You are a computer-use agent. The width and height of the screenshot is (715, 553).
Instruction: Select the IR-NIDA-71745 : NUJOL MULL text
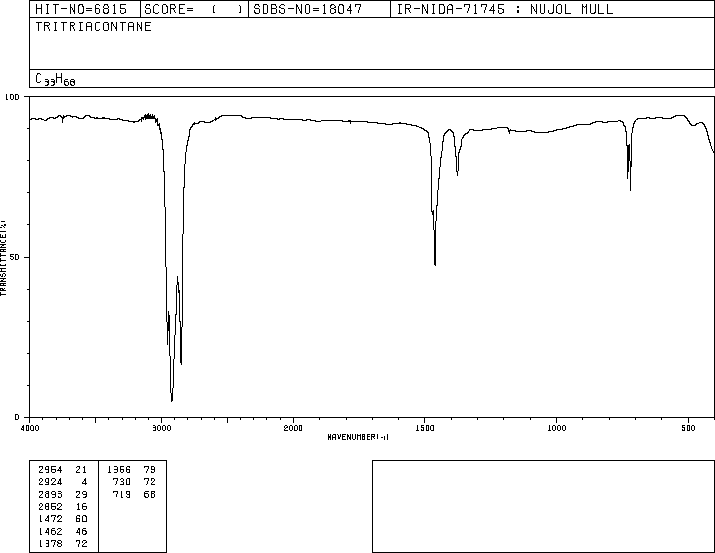point(505,9)
